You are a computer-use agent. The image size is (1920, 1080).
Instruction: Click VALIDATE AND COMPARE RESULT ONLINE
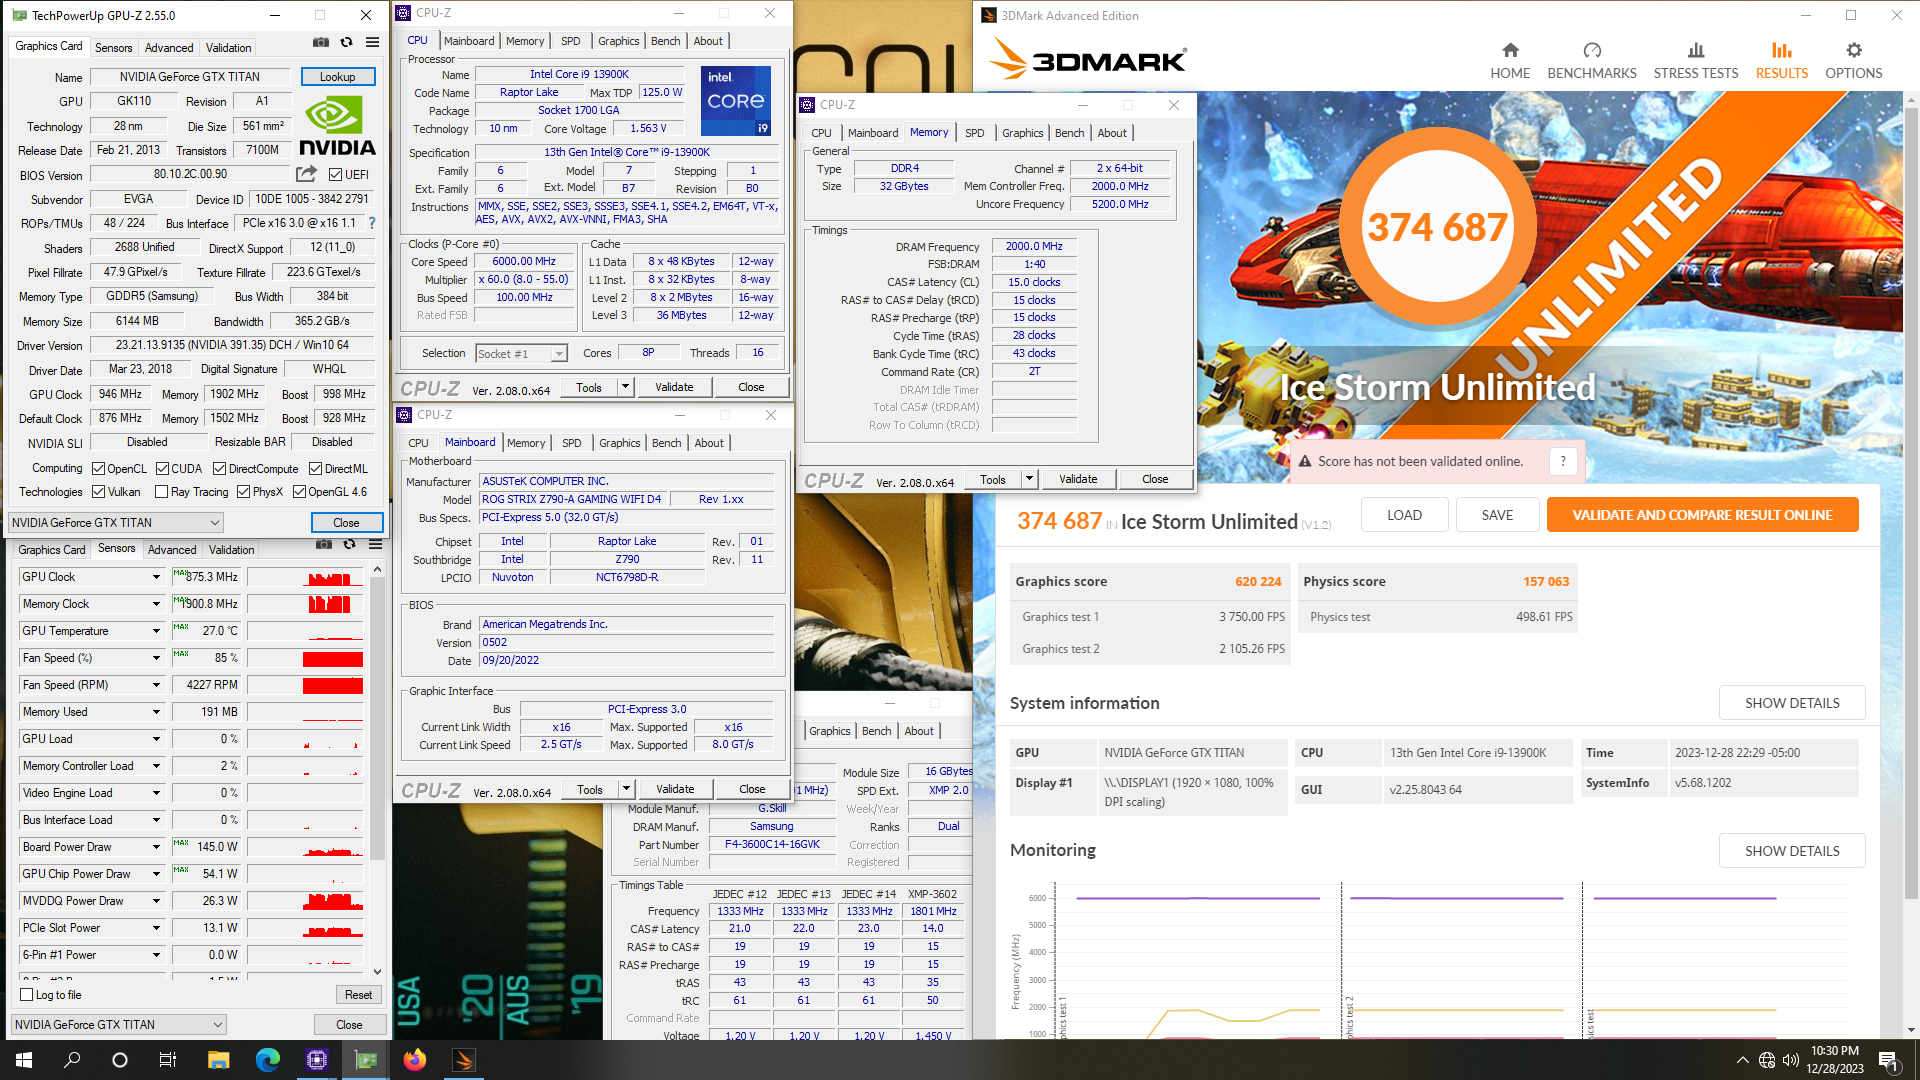pos(1702,515)
